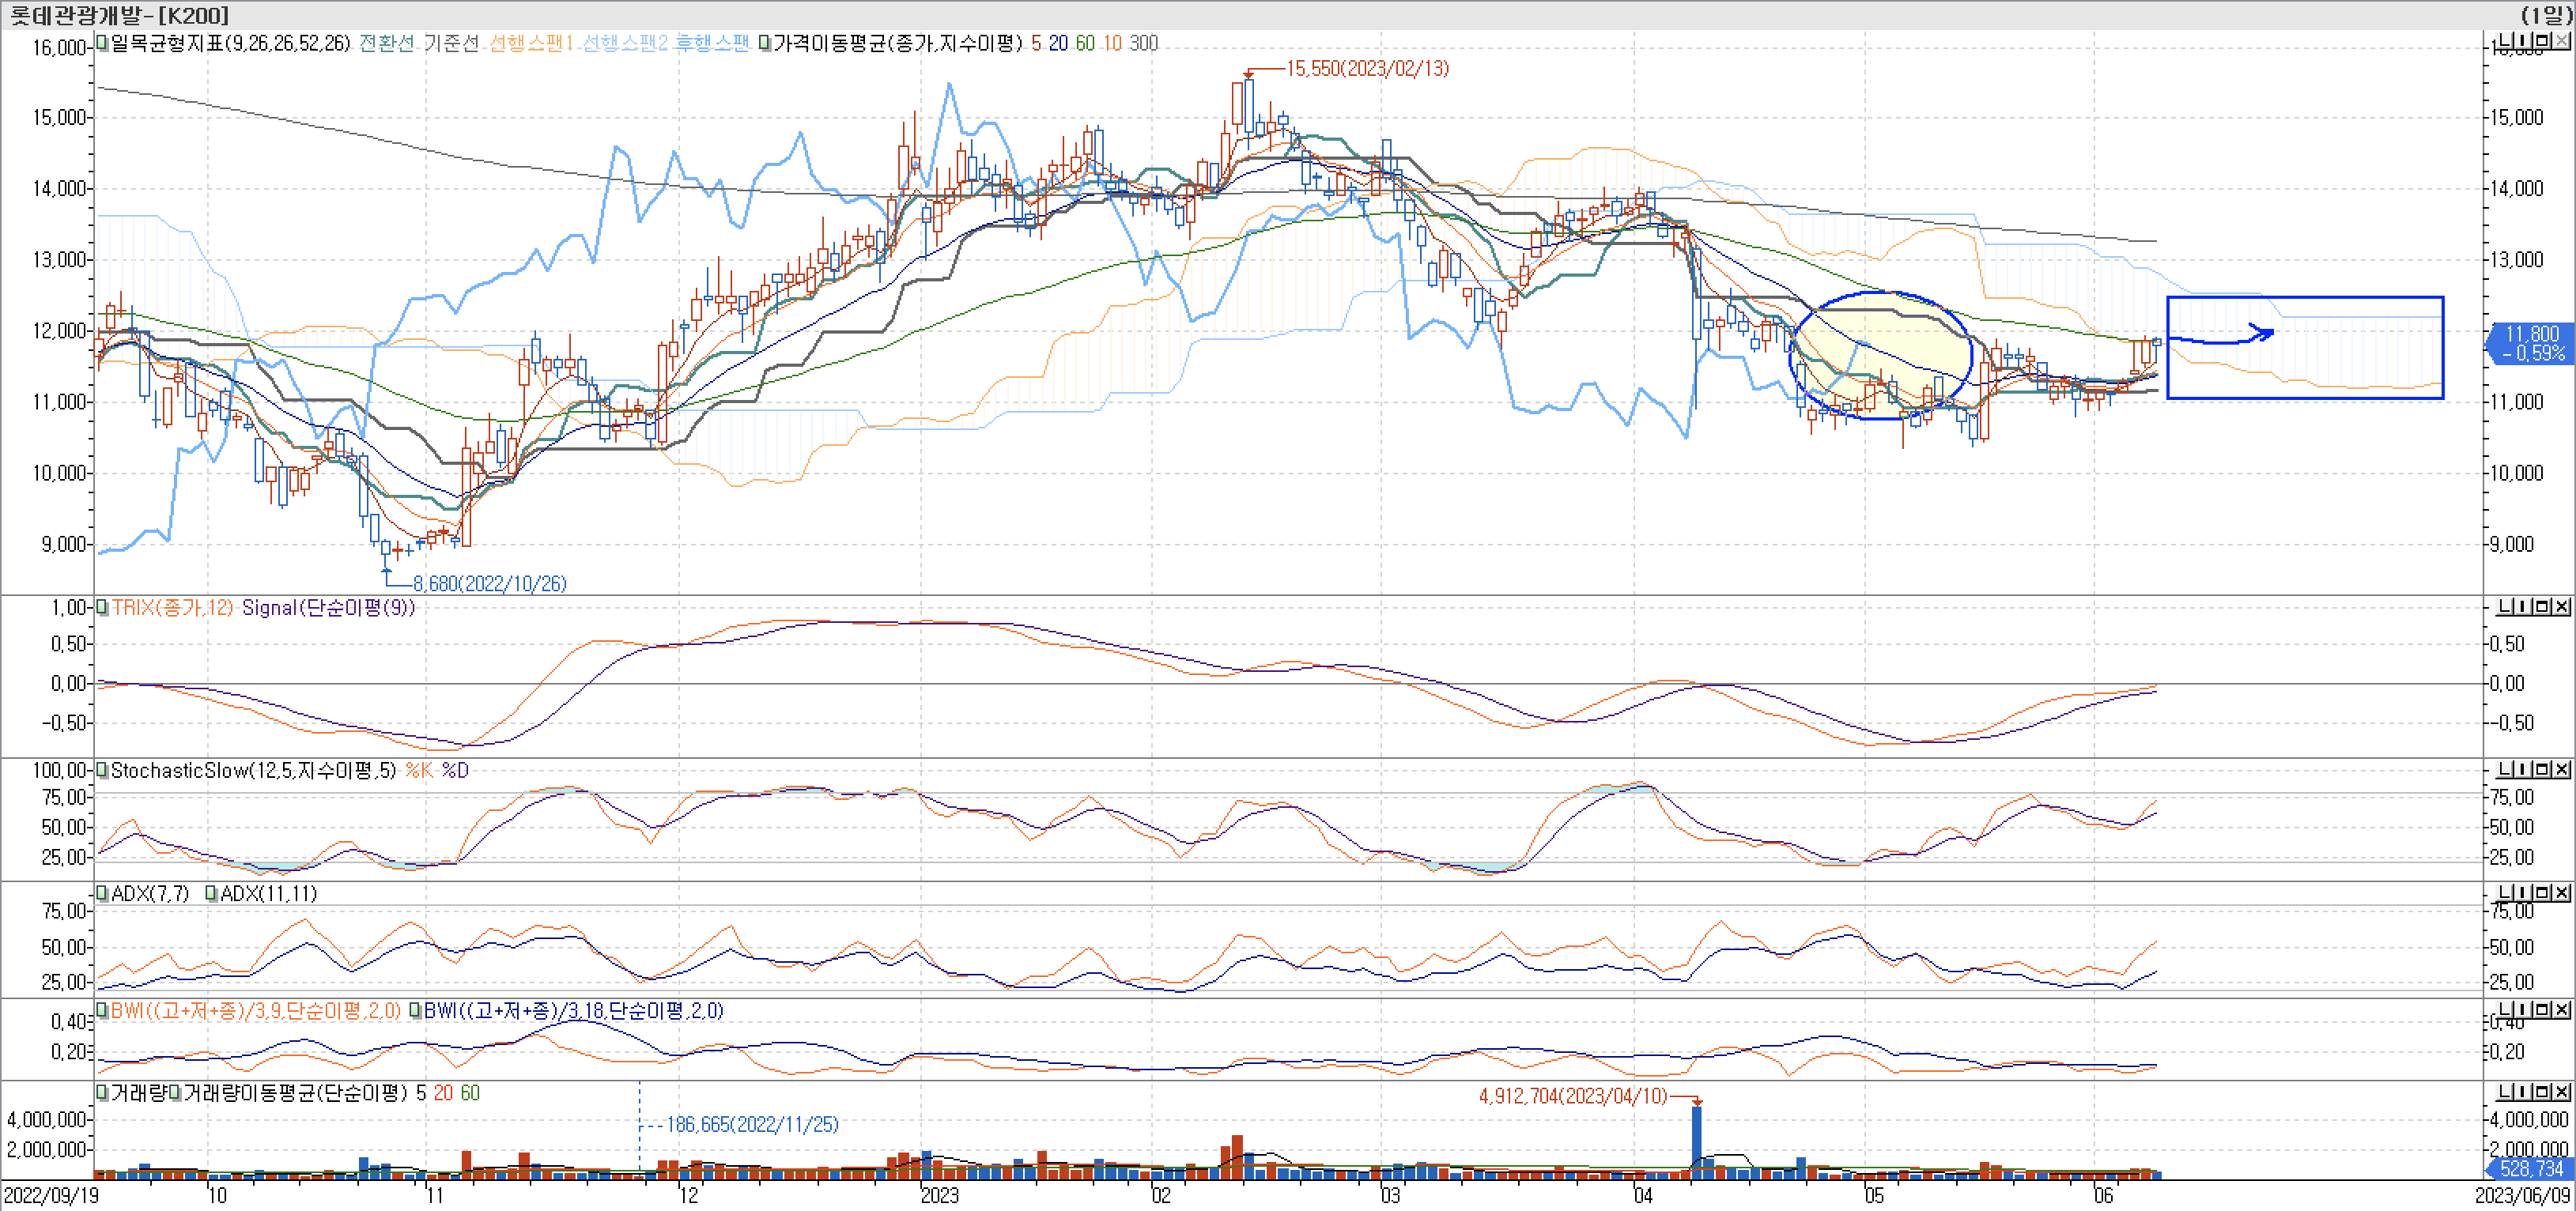The width and height of the screenshot is (2576, 1211).
Task: Toggle the Ichimoku 일목균형지표 indicator square
Action: click(102, 43)
